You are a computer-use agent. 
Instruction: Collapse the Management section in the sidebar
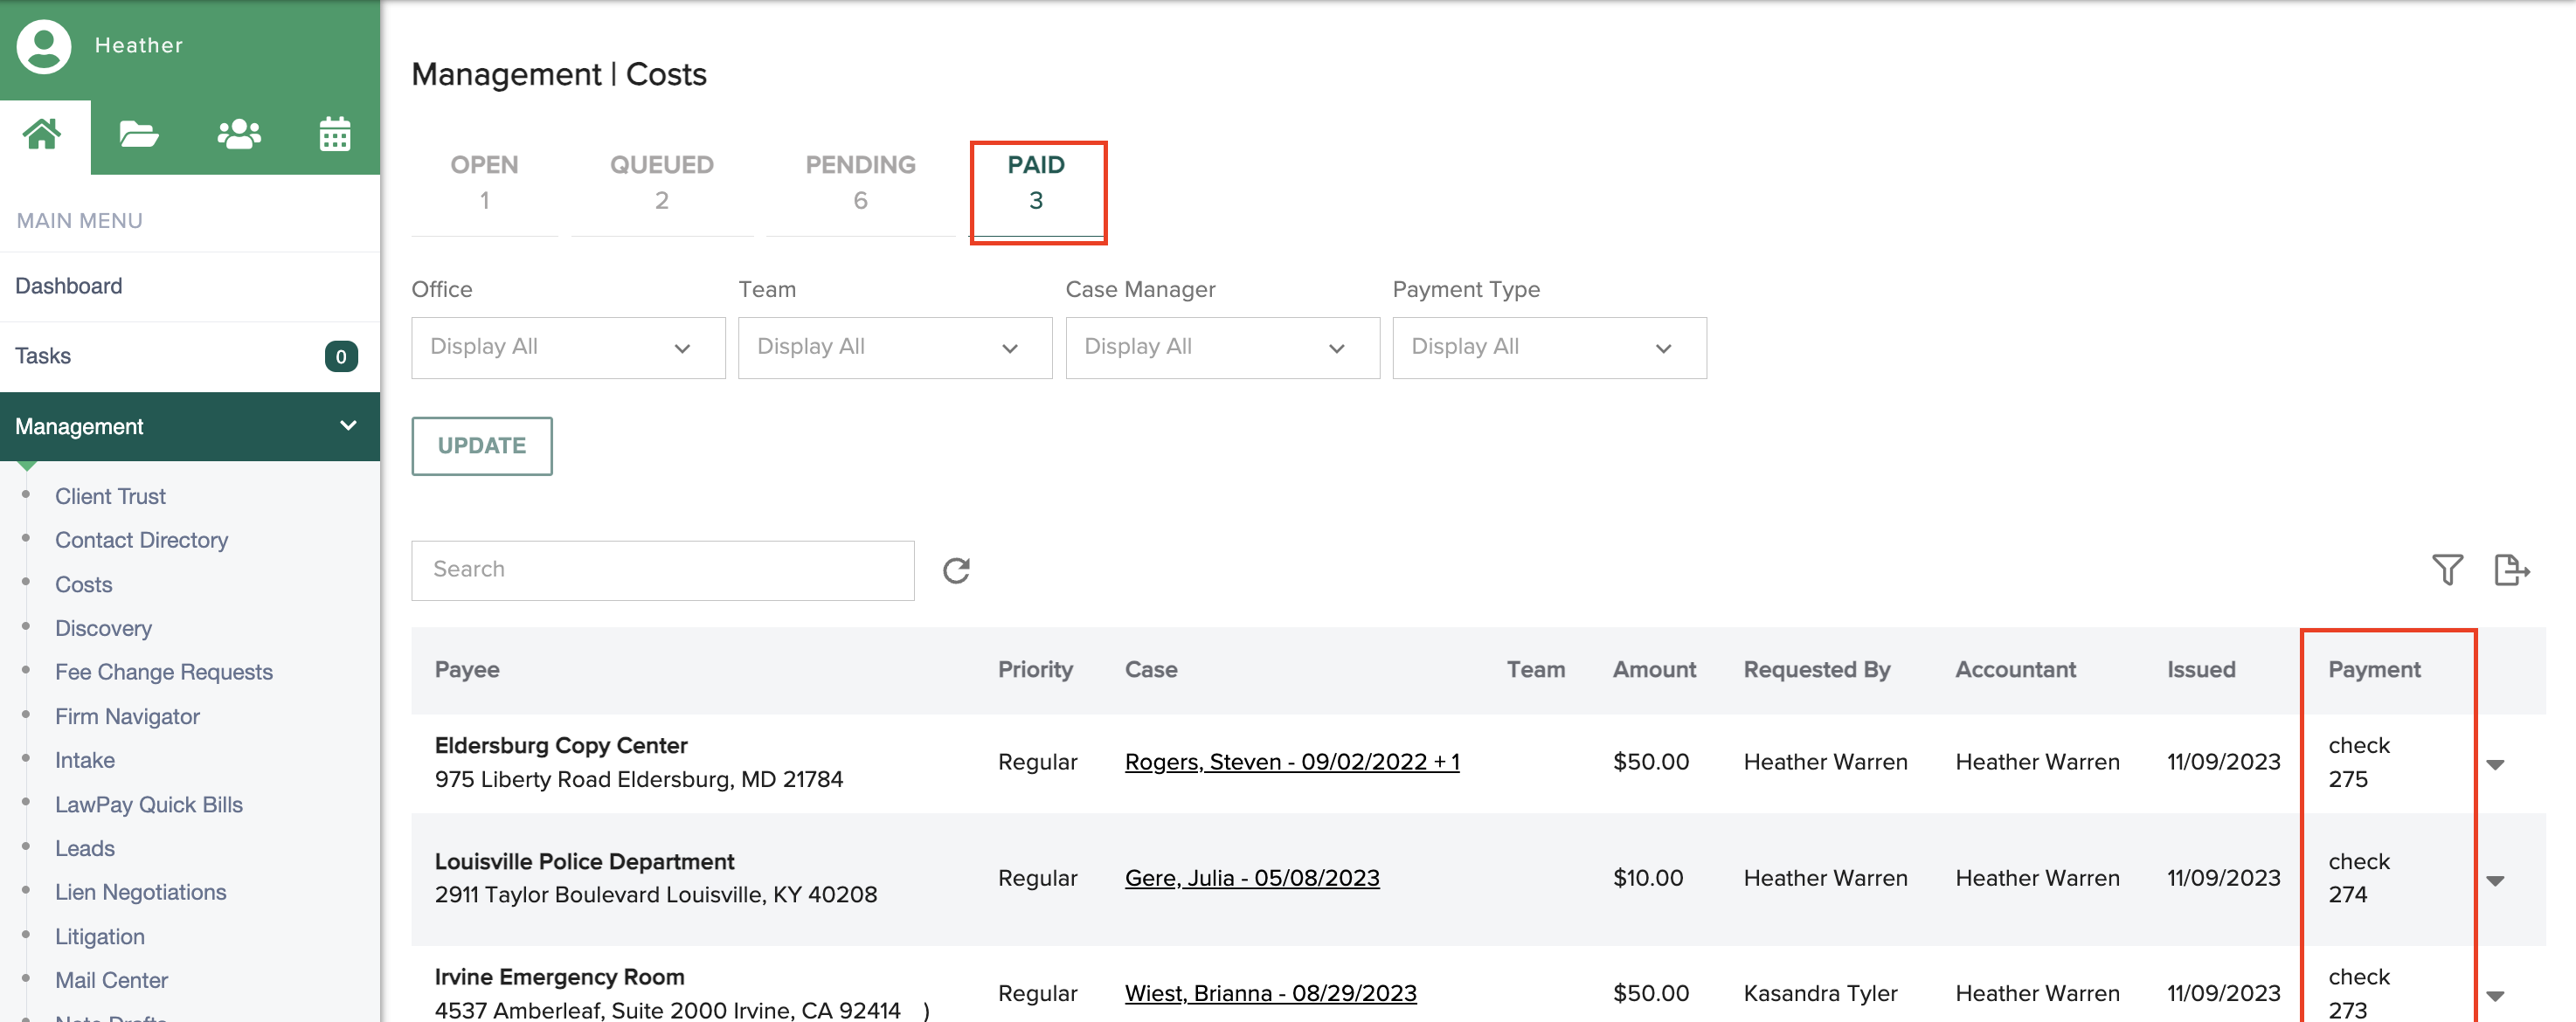348,426
